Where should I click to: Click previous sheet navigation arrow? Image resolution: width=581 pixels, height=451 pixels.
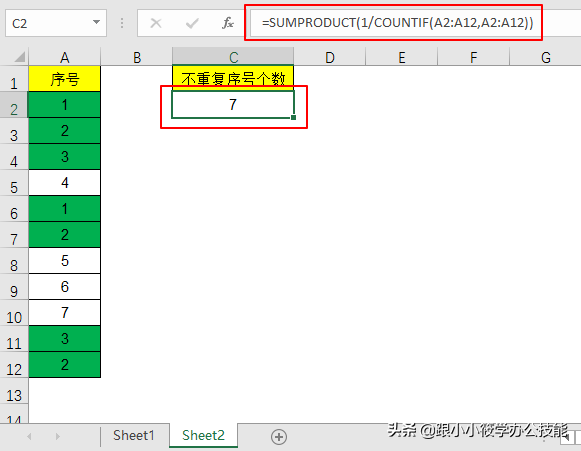29,437
